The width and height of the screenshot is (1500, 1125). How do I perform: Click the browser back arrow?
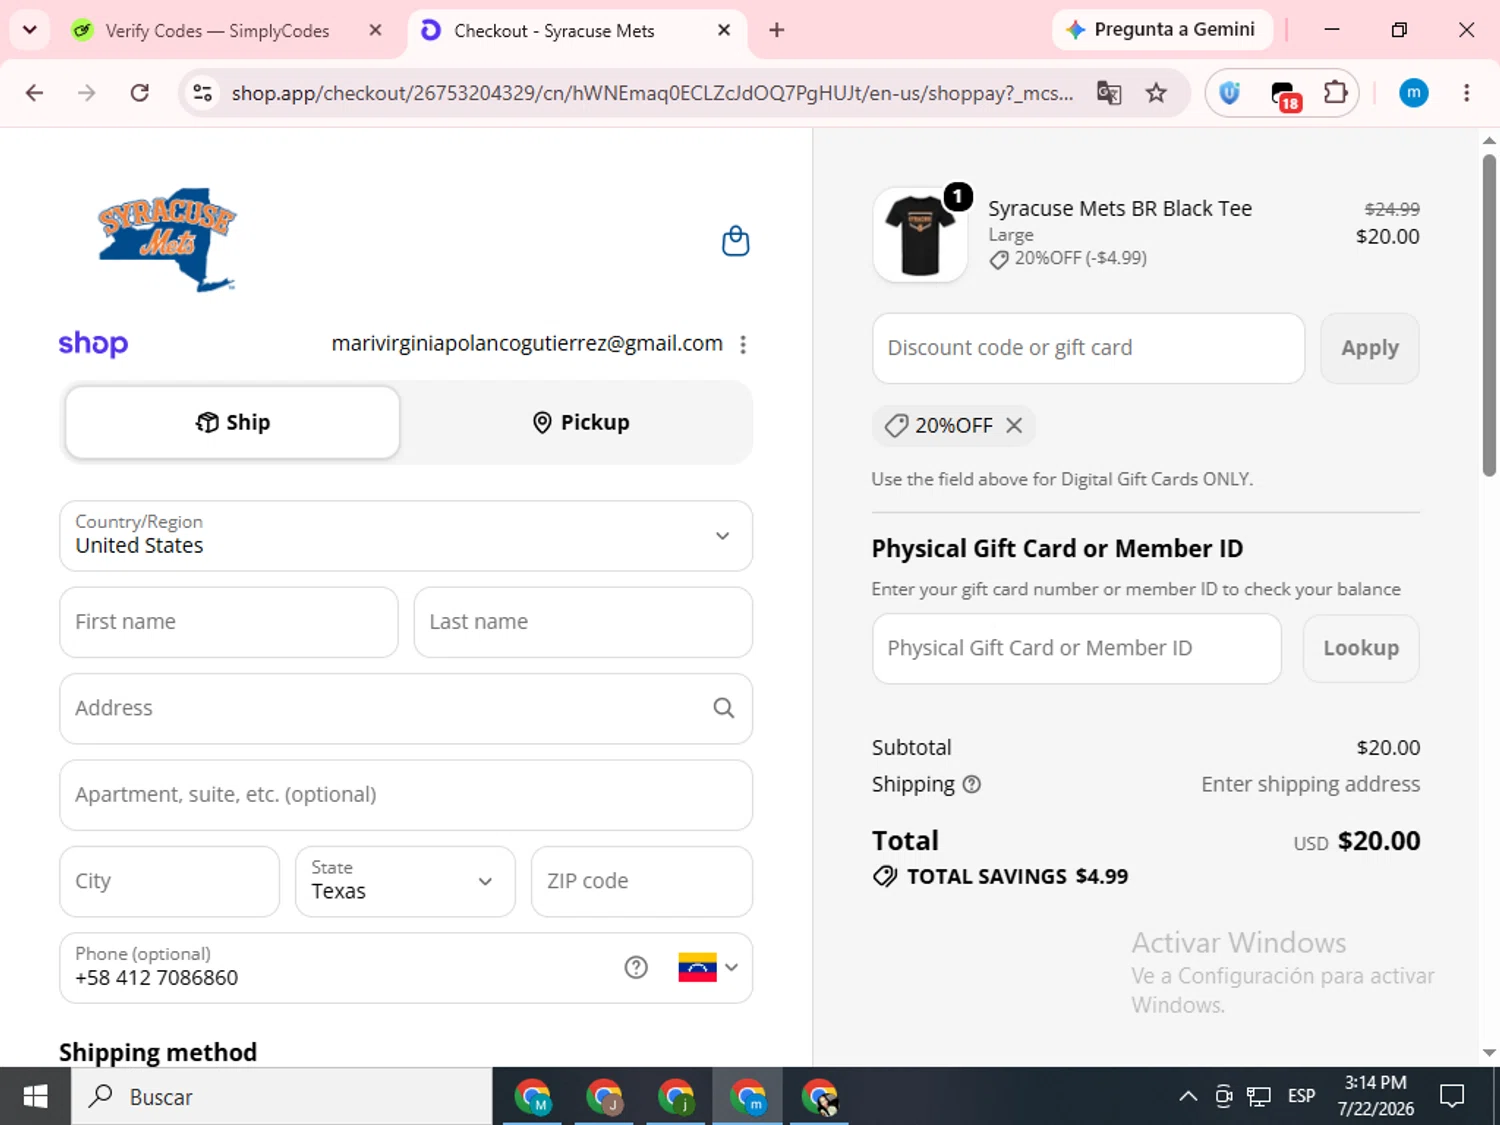point(35,93)
